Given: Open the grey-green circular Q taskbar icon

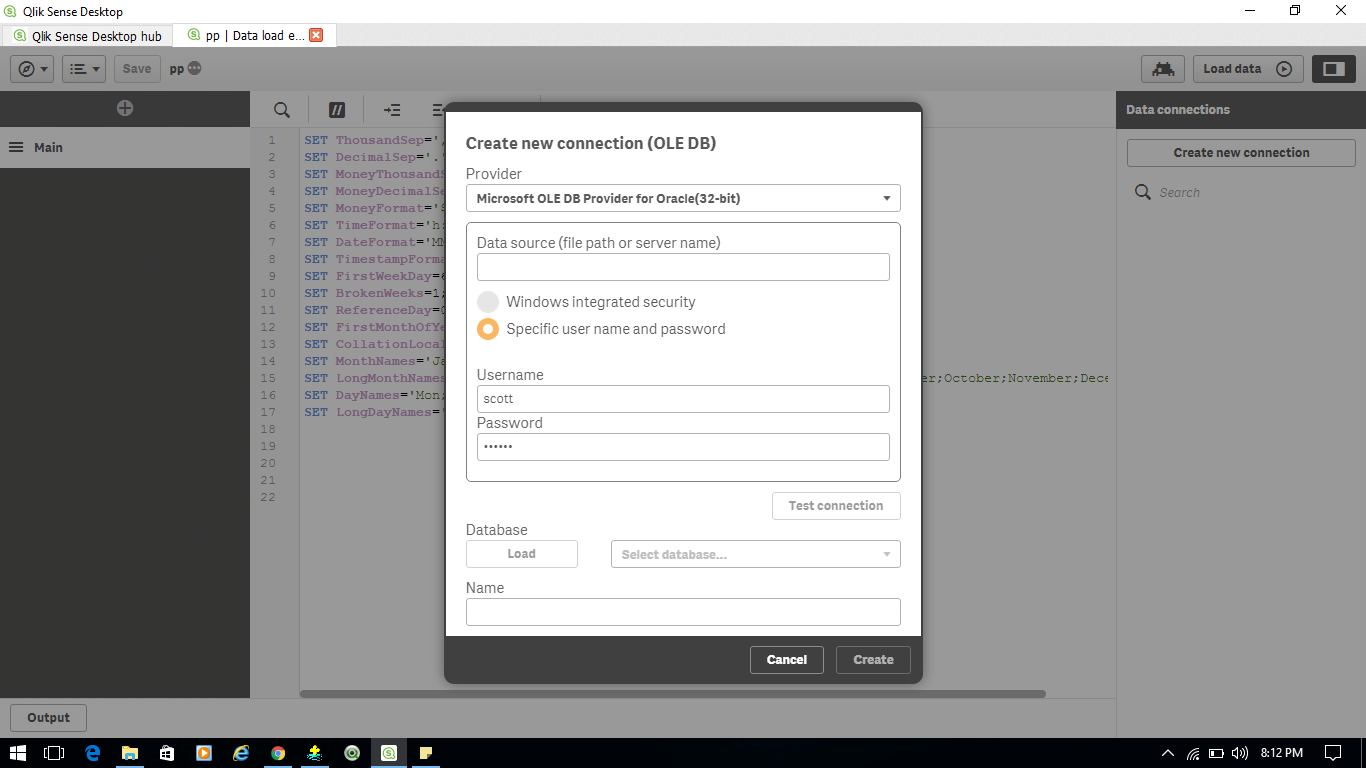Looking at the screenshot, I should 352,753.
